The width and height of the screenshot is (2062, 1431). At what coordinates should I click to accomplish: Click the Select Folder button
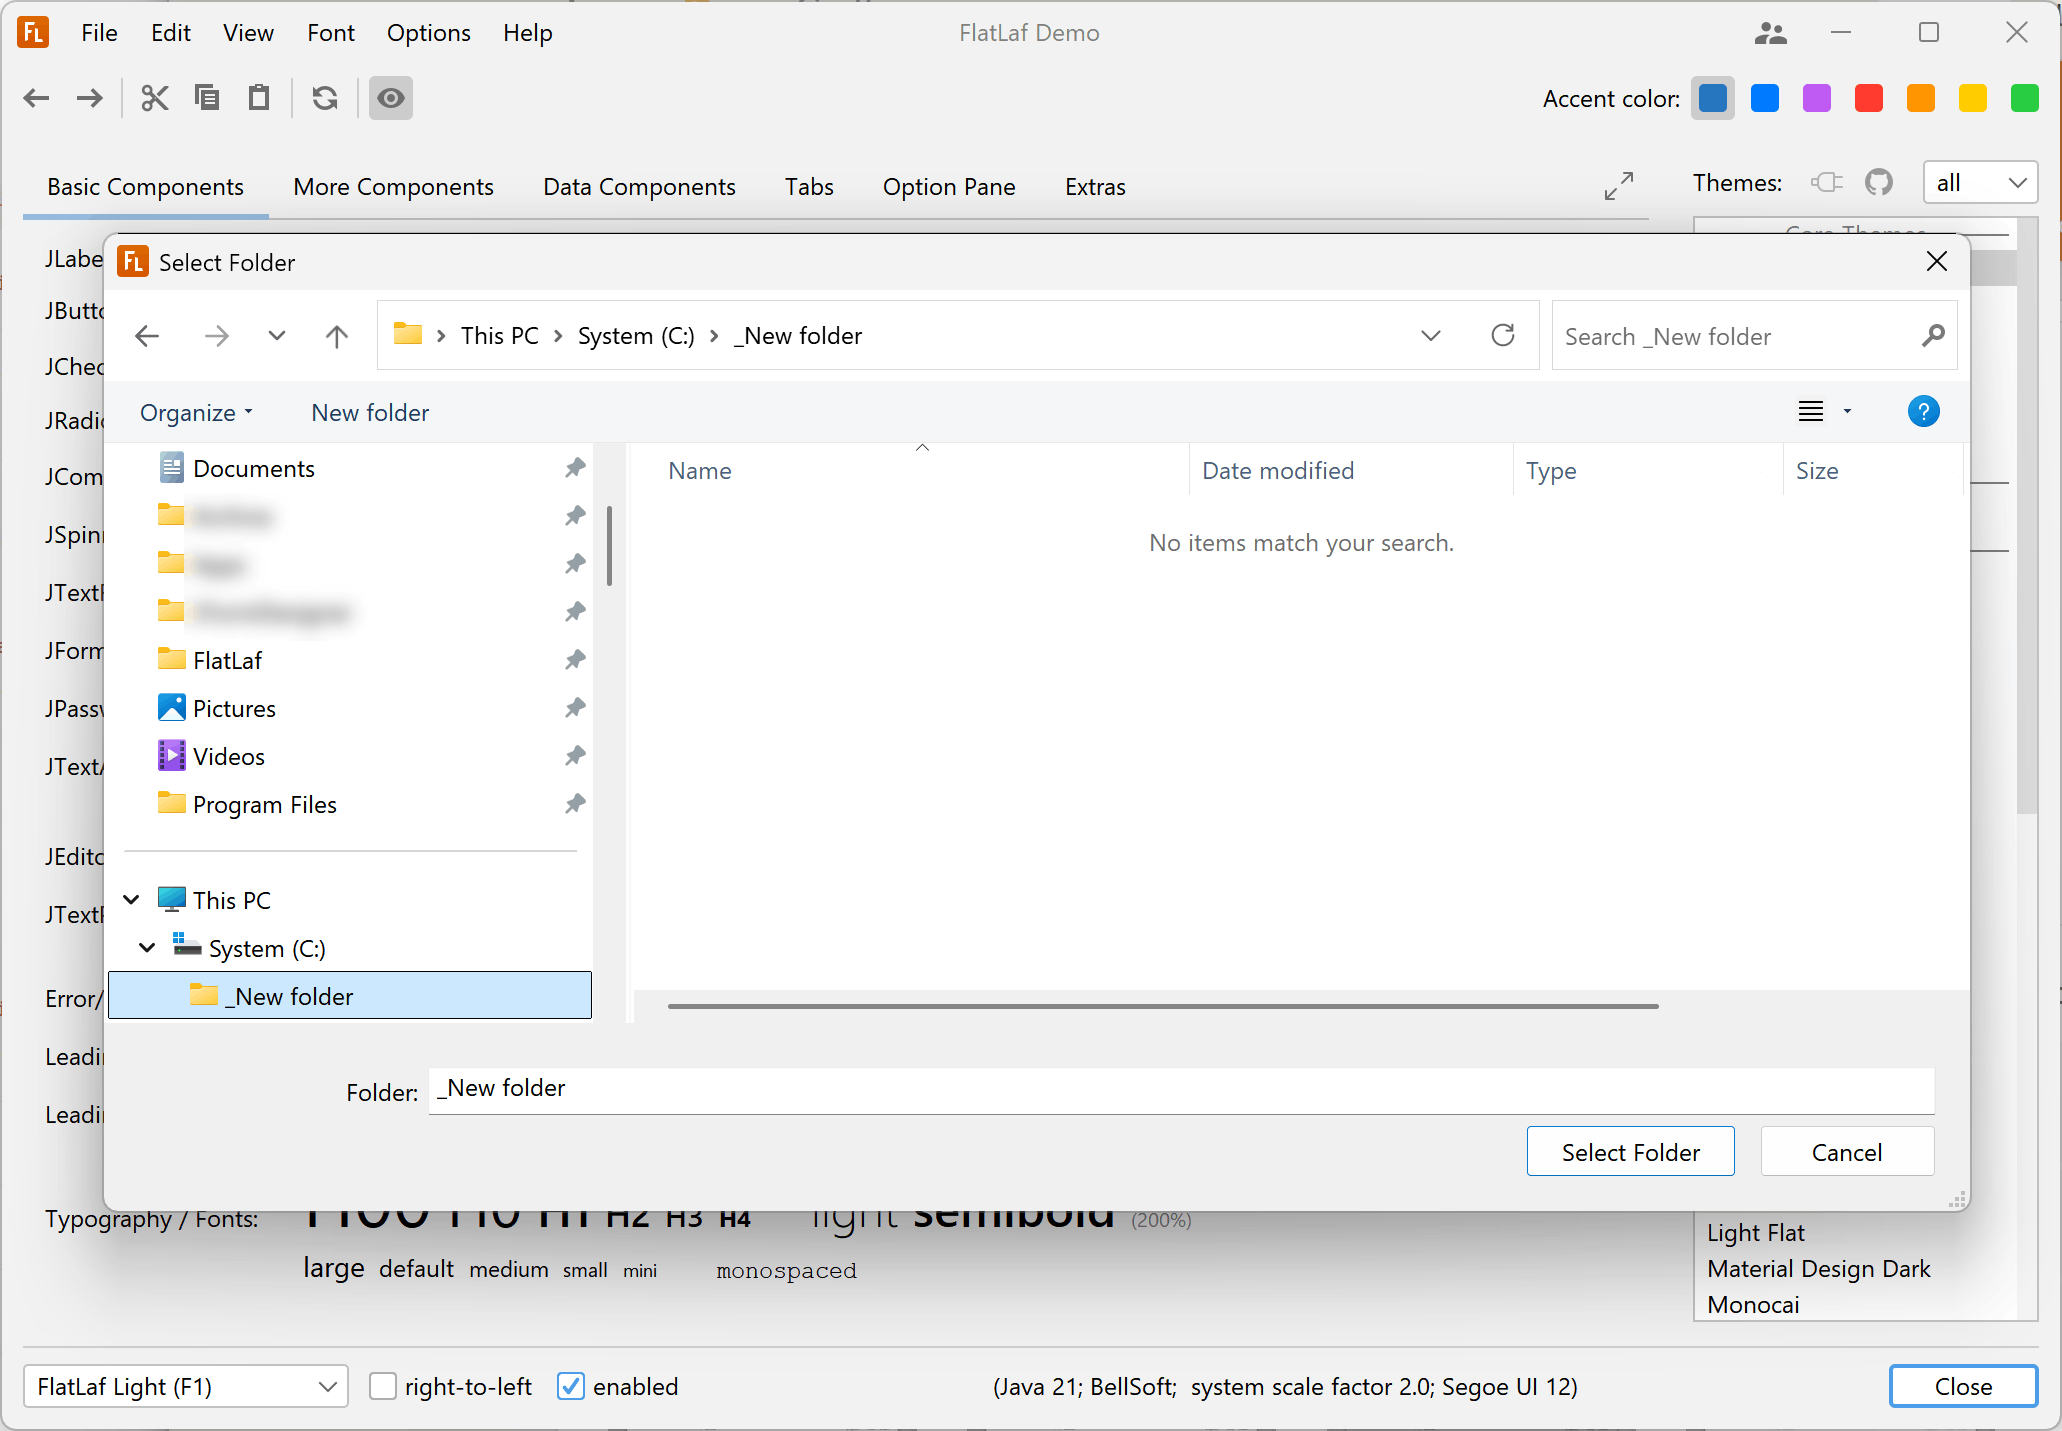pyautogui.click(x=1630, y=1152)
